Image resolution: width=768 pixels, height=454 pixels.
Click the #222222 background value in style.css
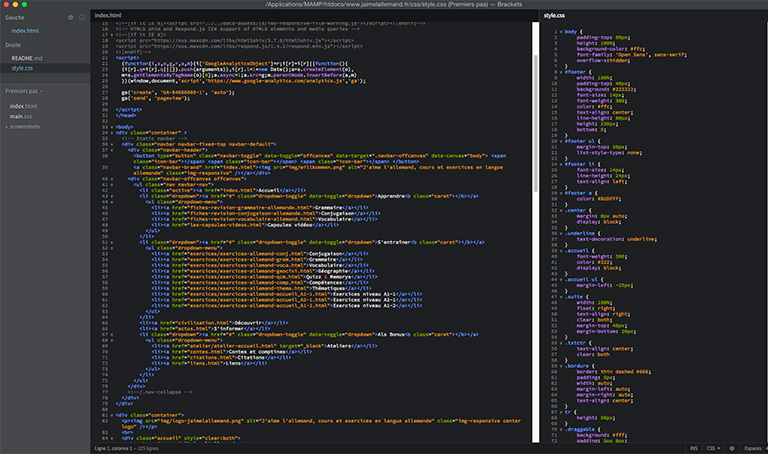(x=623, y=89)
